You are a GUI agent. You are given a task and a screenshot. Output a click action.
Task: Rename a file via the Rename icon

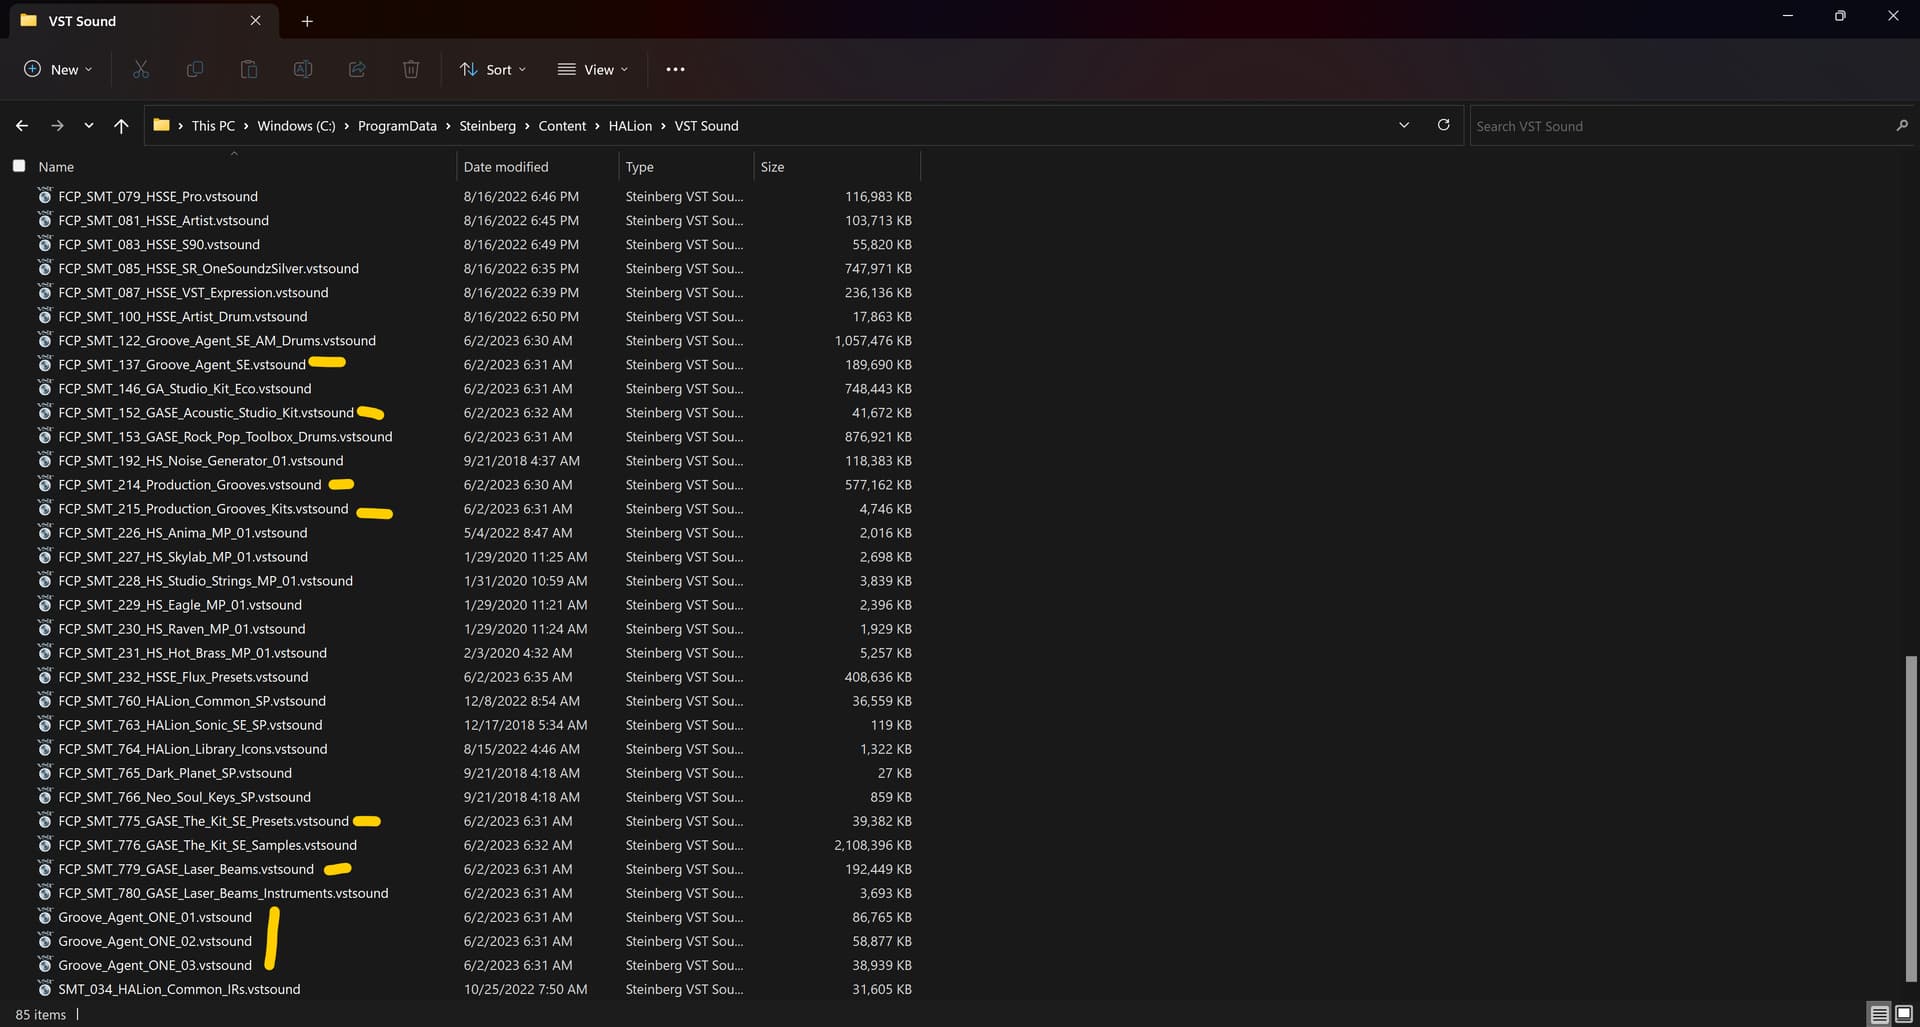click(x=302, y=69)
